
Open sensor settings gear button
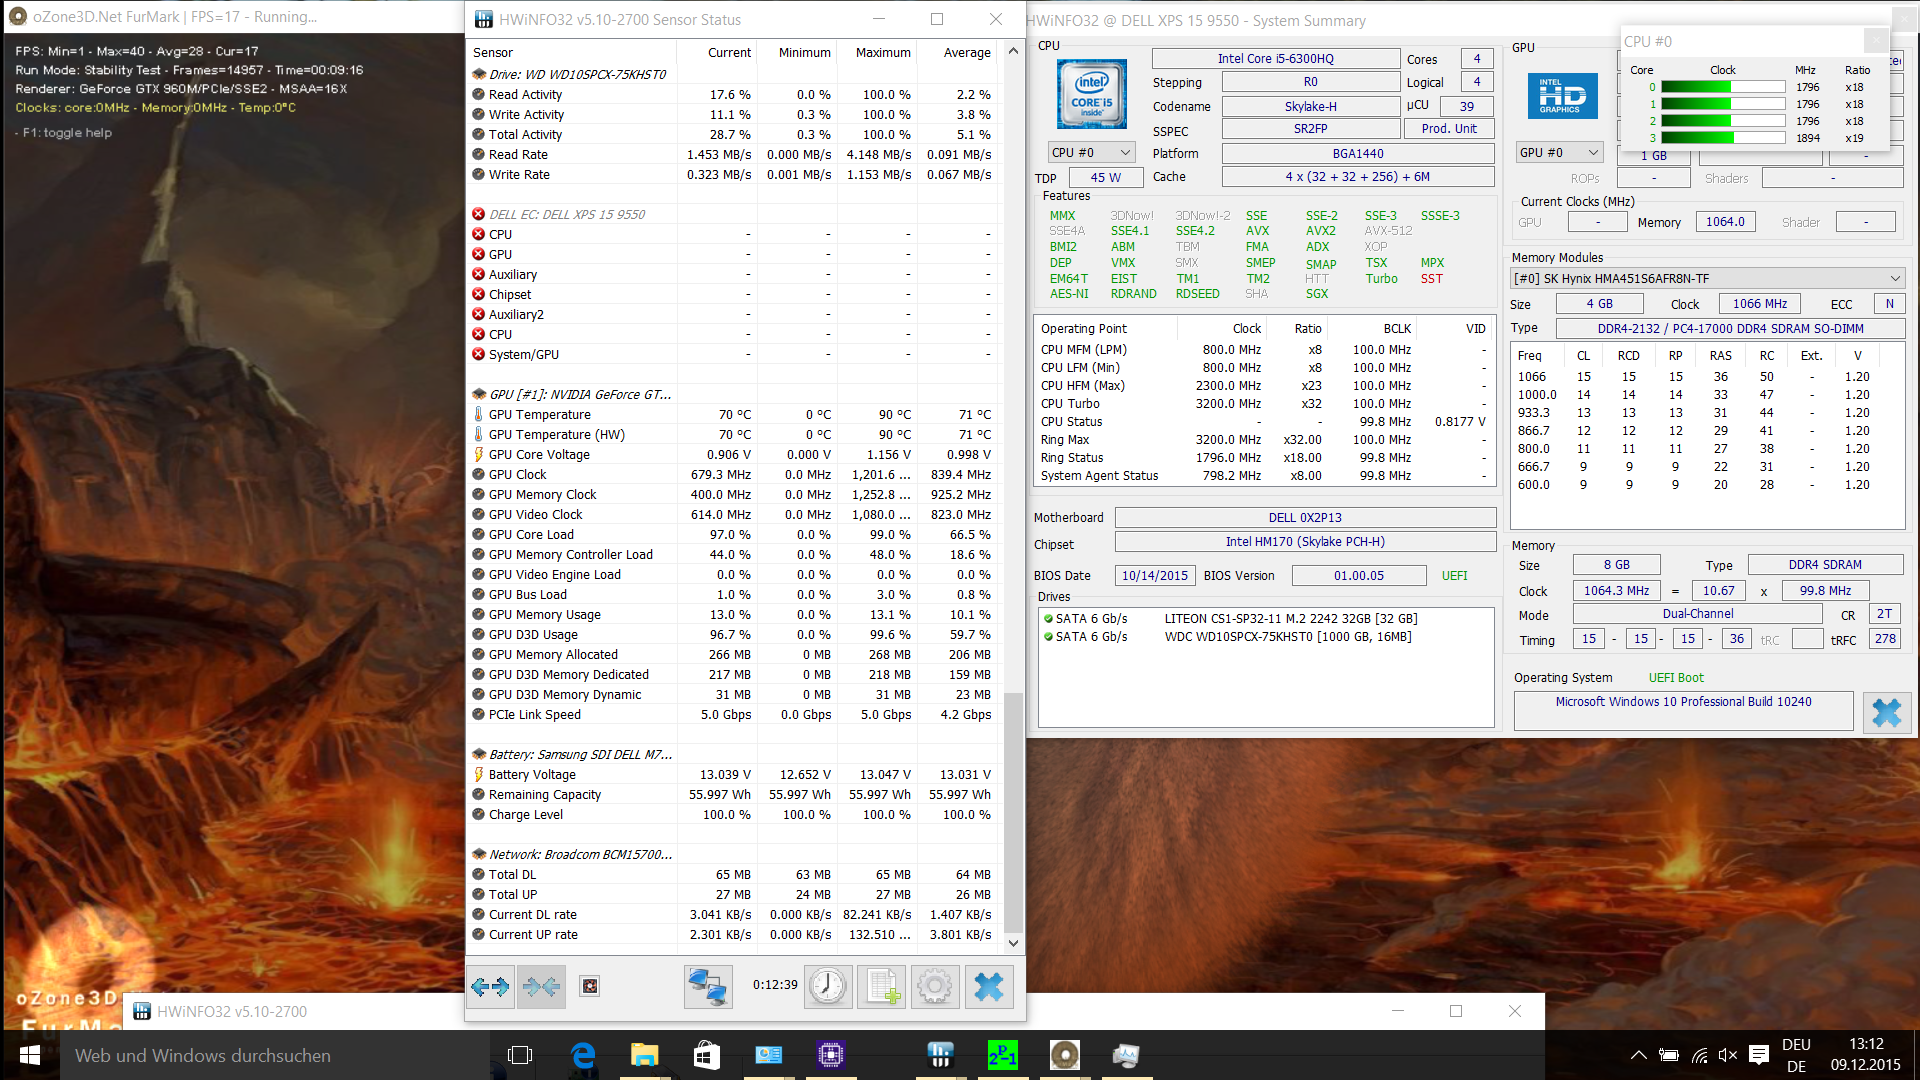934,987
